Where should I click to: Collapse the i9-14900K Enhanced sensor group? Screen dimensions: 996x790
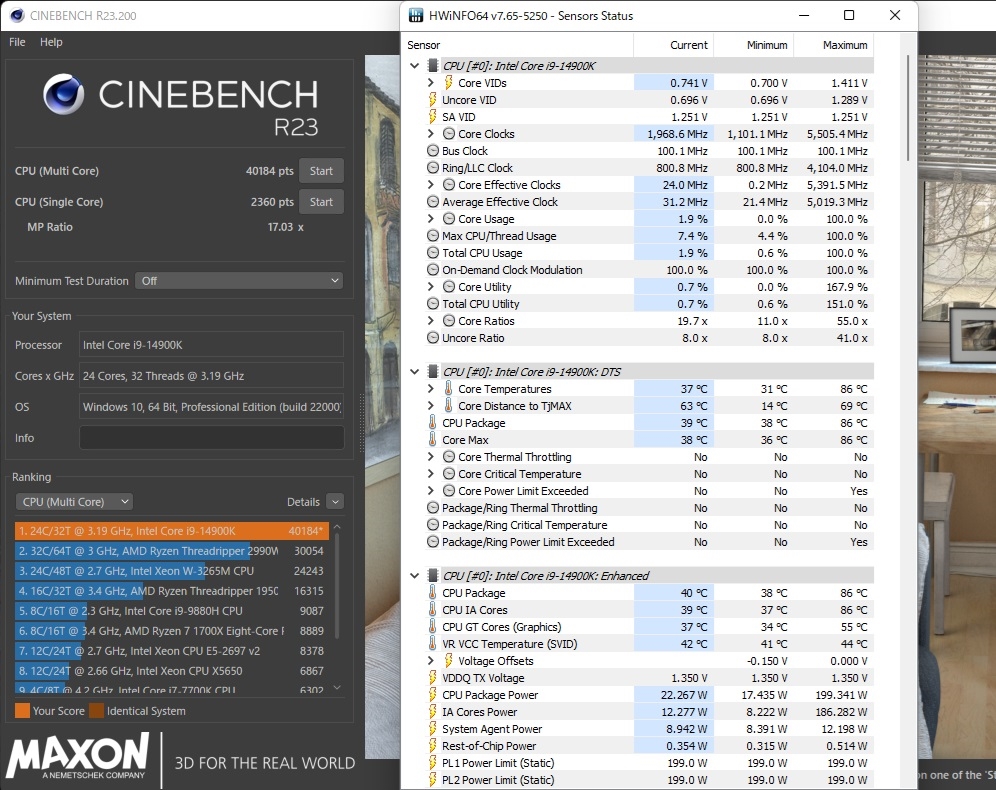pyautogui.click(x=415, y=575)
